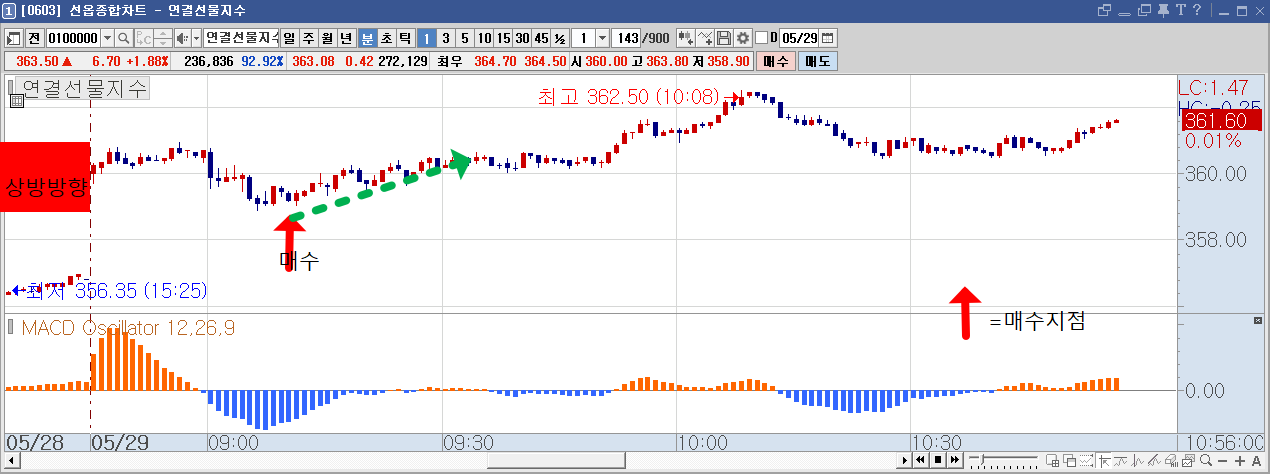Image resolution: width=1270 pixels, height=474 pixels.
Task: Open the calendar picker next to 05/29
Action: (x=827, y=38)
